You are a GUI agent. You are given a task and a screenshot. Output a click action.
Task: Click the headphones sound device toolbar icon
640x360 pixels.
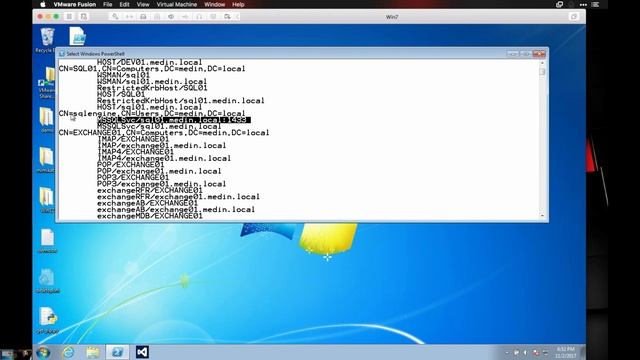click(x=199, y=17)
